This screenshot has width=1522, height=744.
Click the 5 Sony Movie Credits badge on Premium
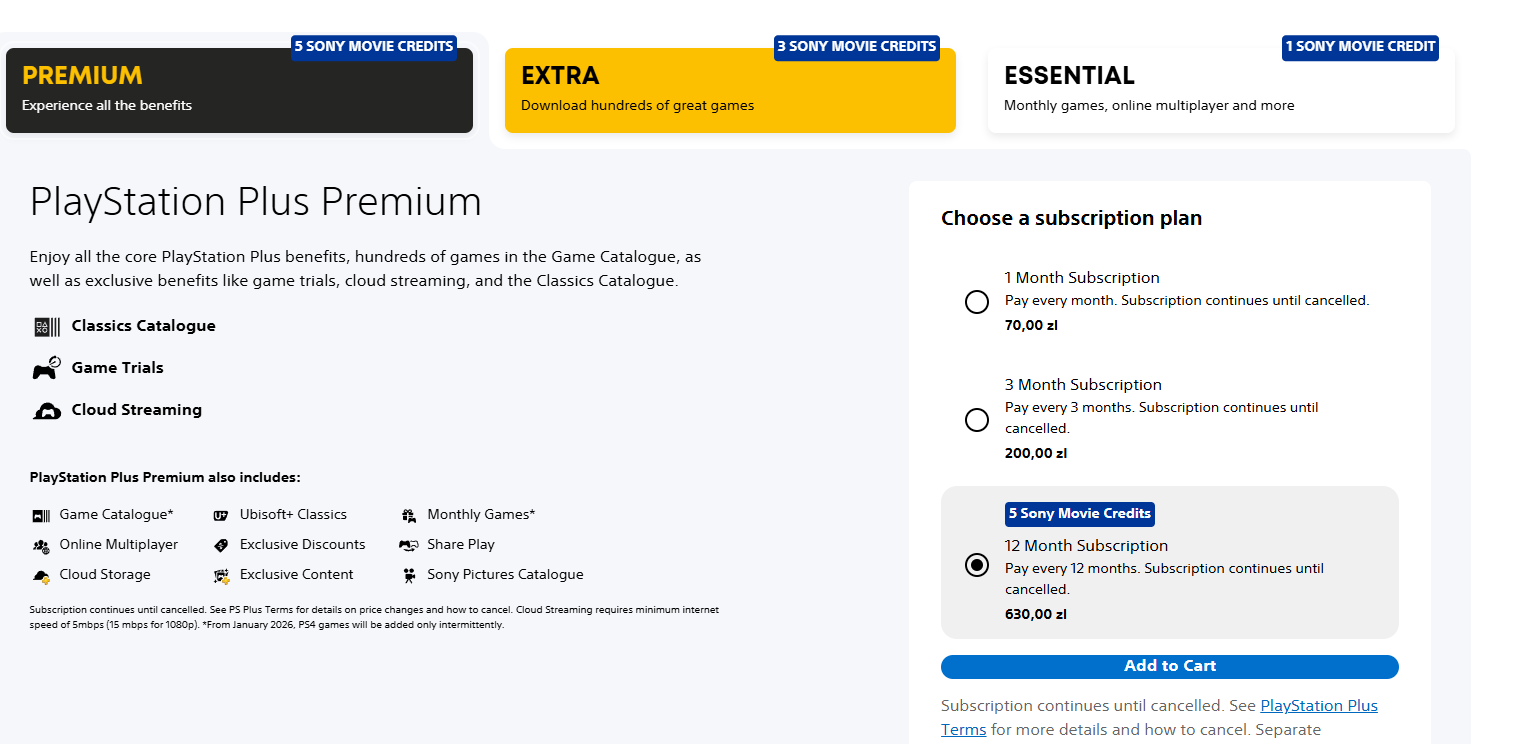coord(374,47)
